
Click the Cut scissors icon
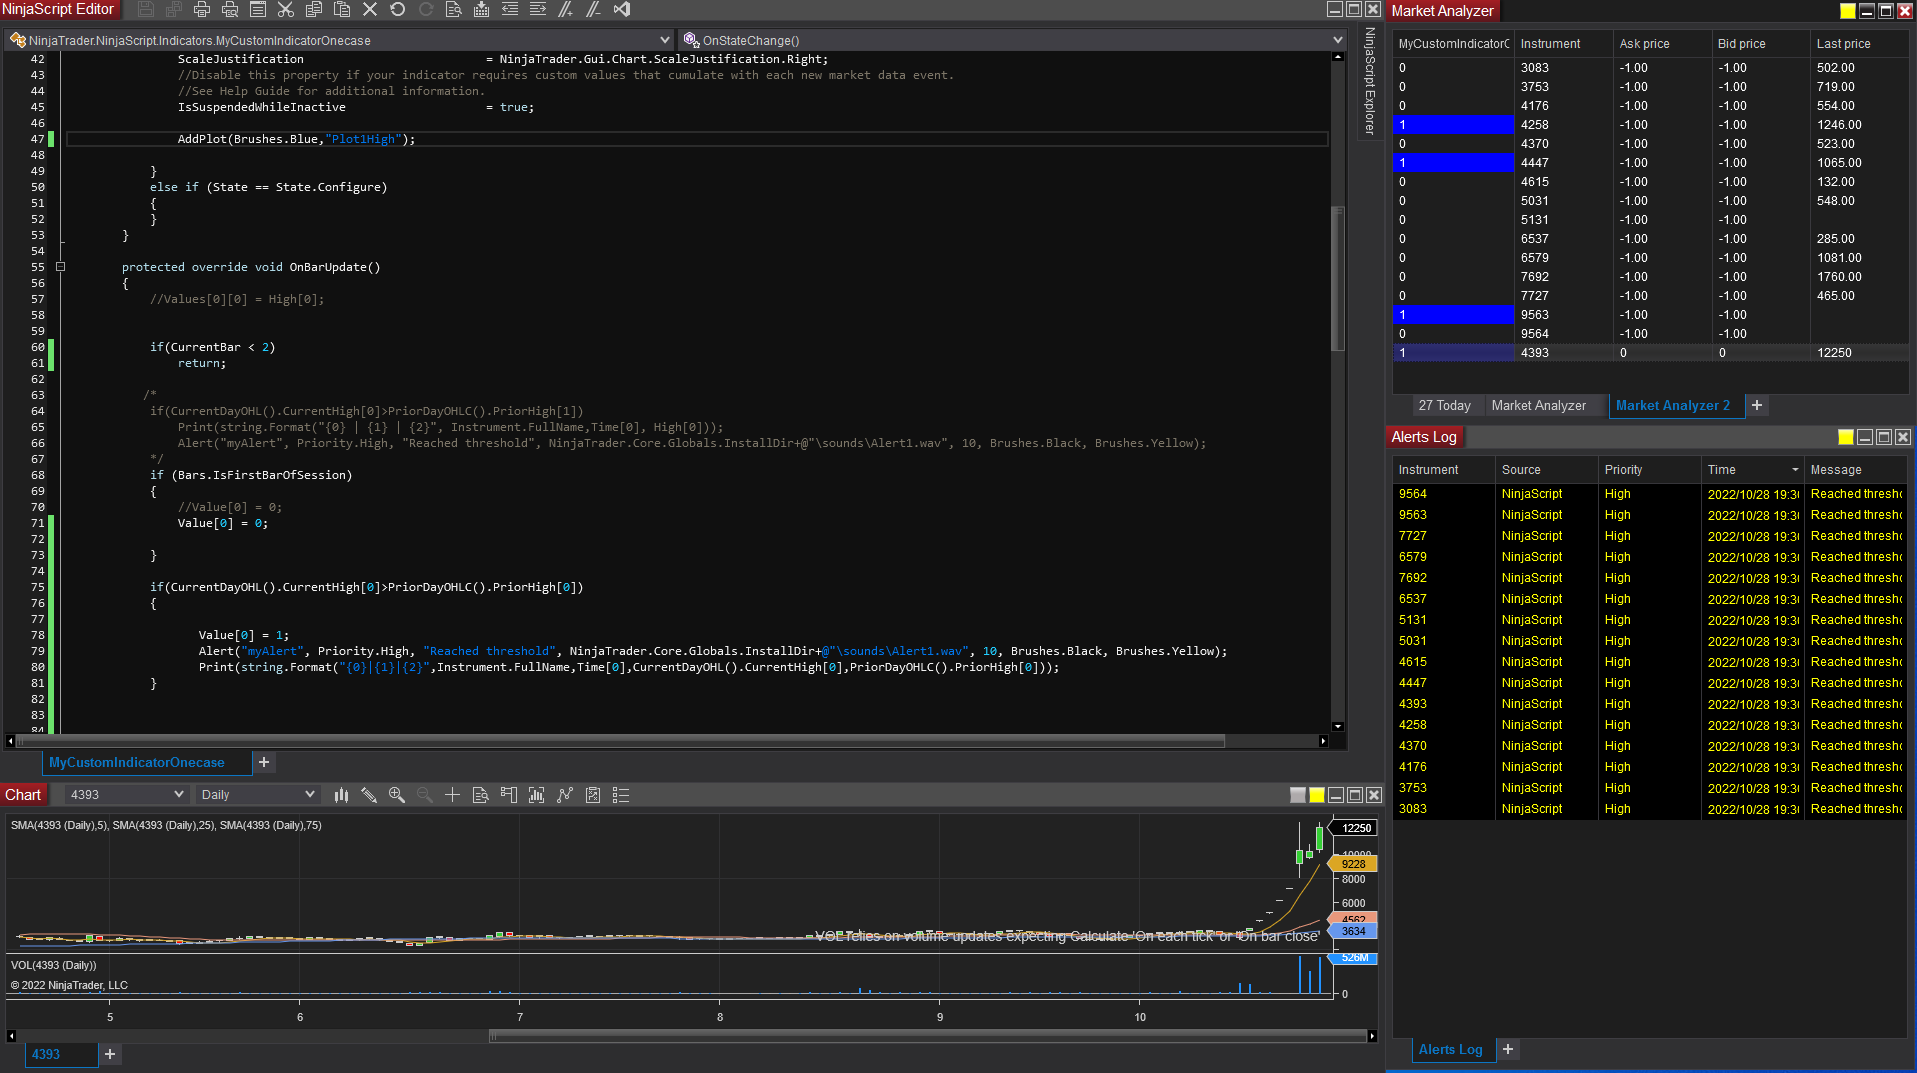tap(285, 10)
